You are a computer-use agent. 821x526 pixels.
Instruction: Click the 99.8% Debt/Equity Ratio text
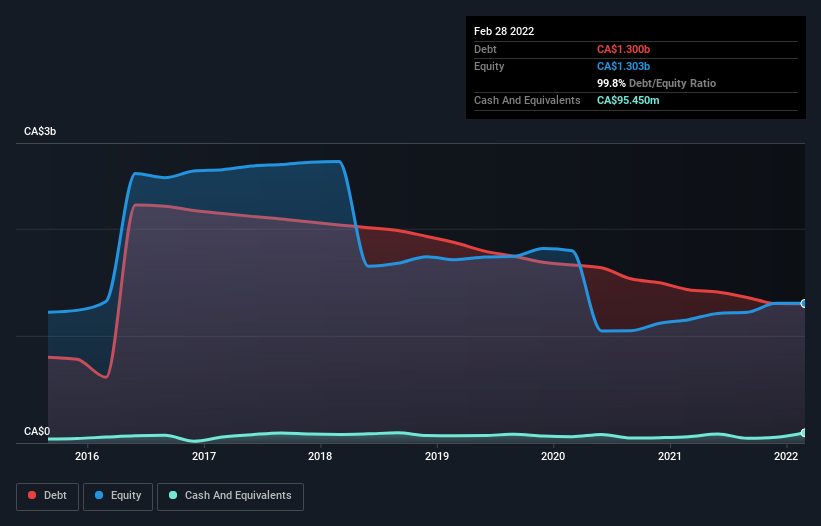pos(656,83)
